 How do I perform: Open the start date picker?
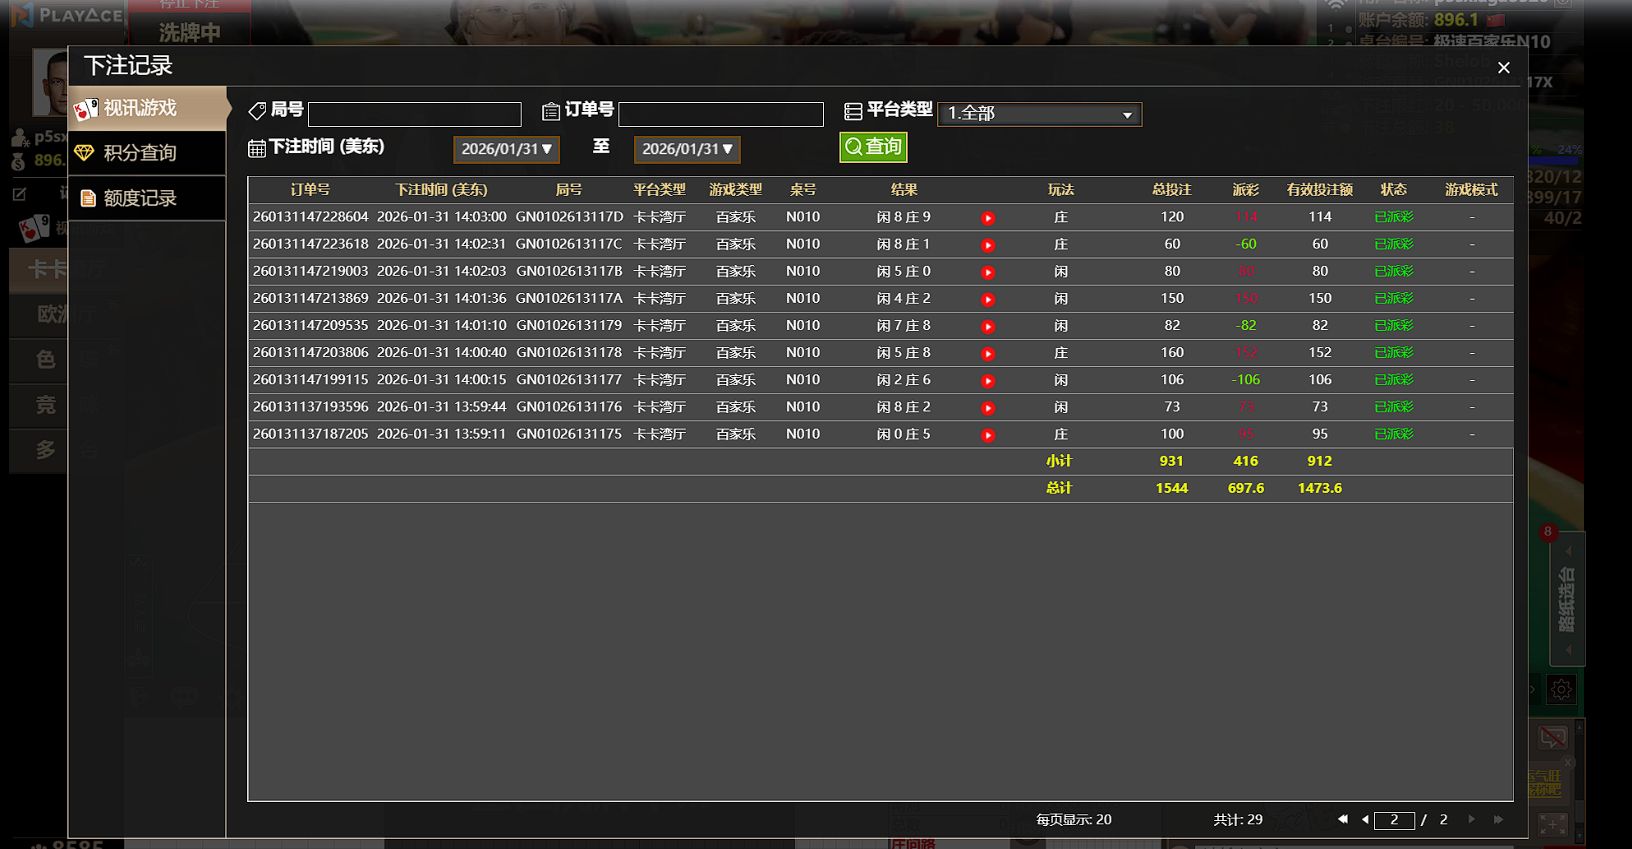coord(506,149)
